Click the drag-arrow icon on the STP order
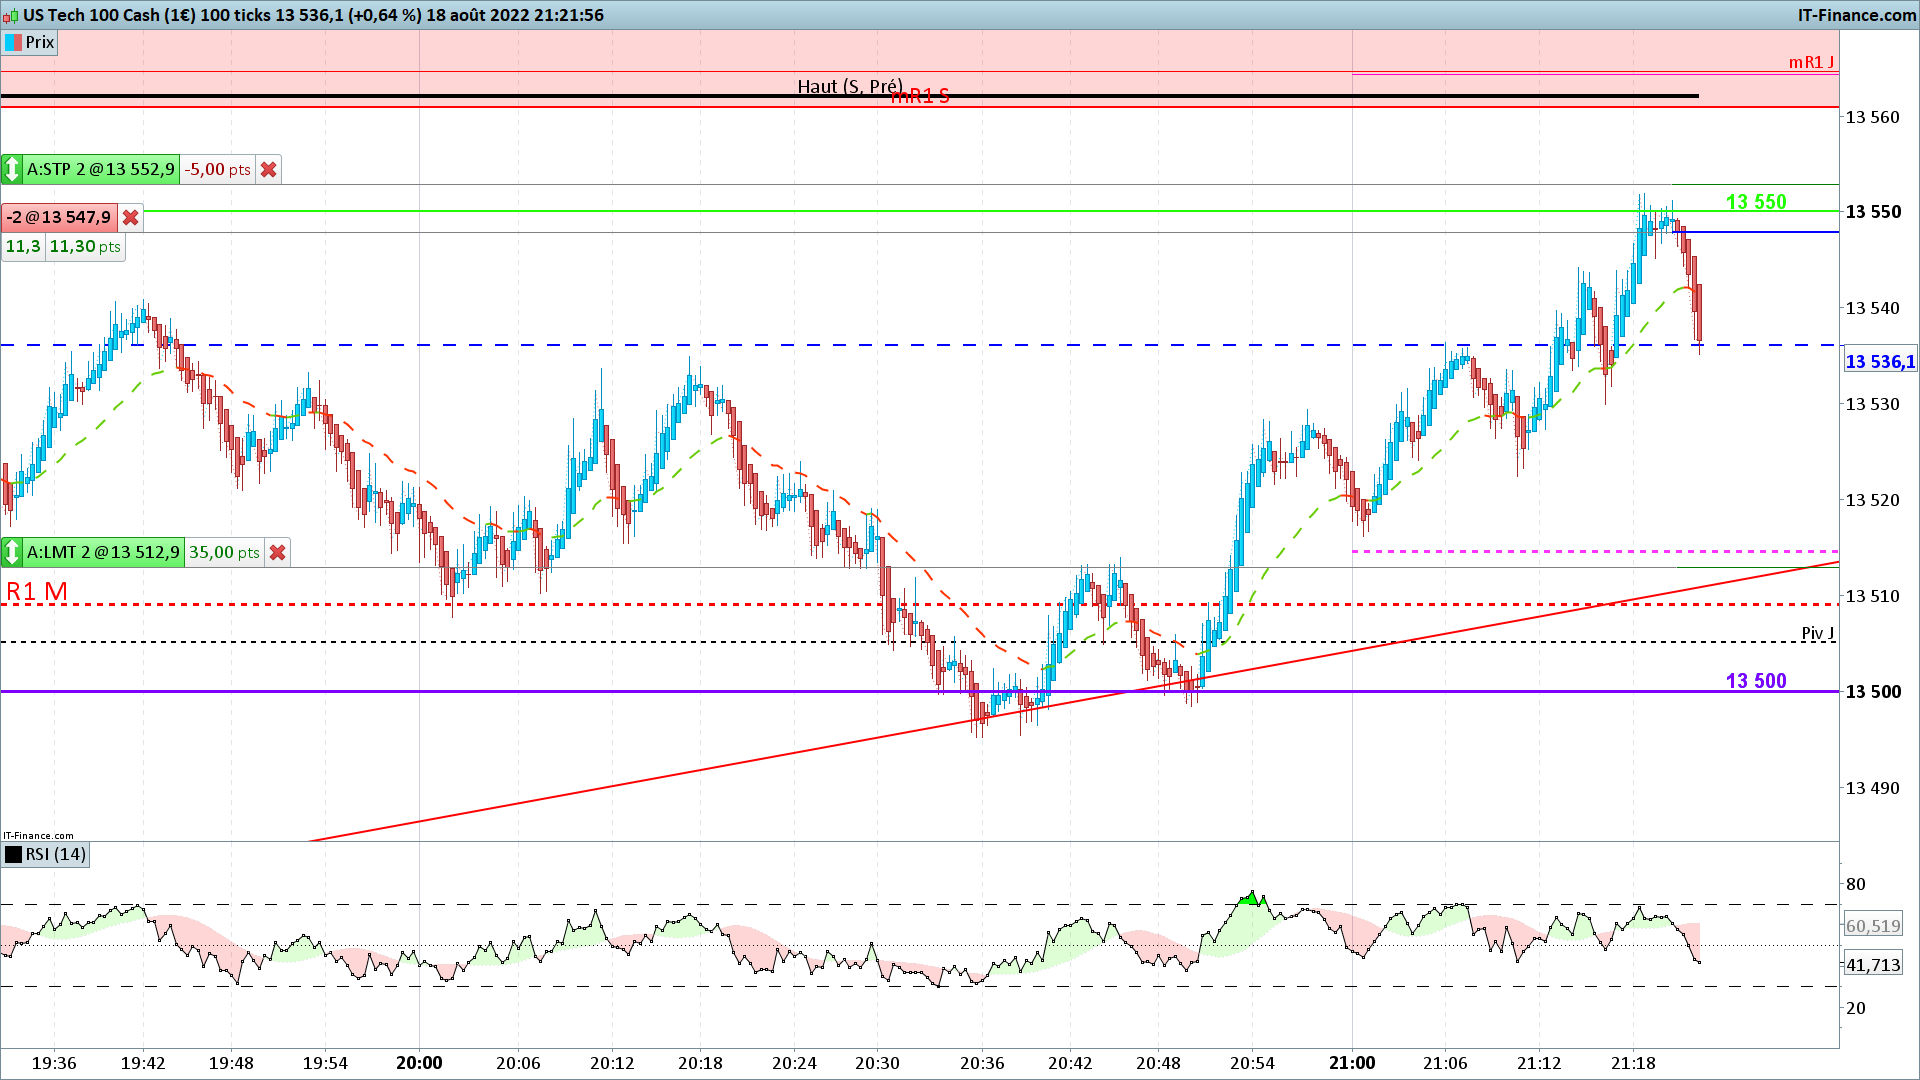 (x=12, y=169)
